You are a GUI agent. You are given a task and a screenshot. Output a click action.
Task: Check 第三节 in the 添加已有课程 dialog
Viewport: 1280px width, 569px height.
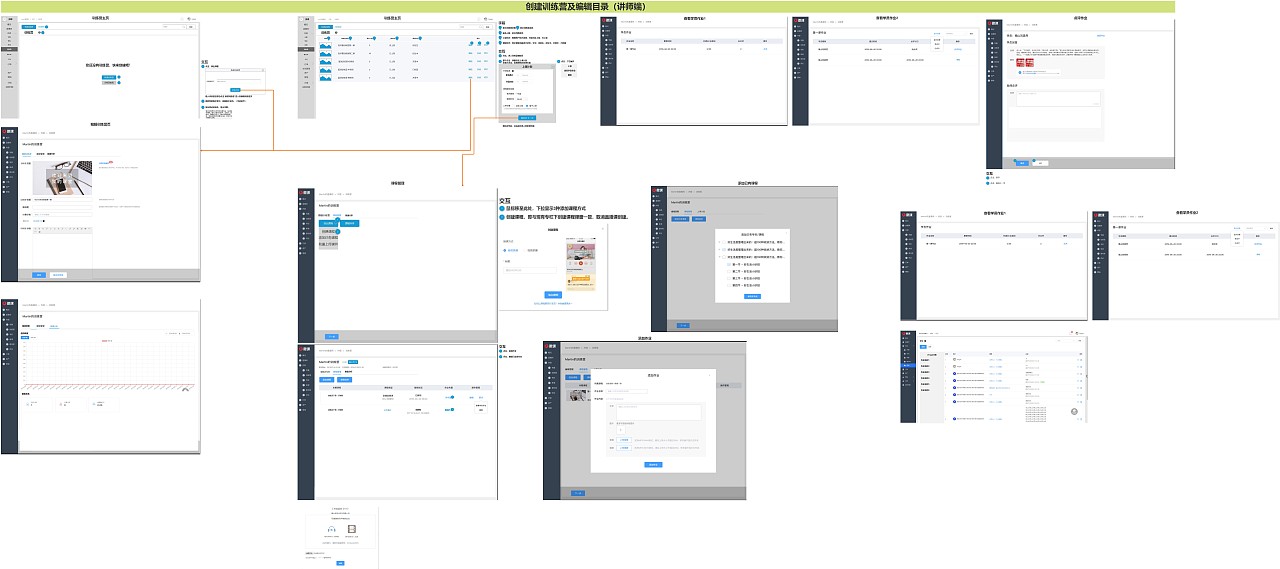[x=728, y=278]
